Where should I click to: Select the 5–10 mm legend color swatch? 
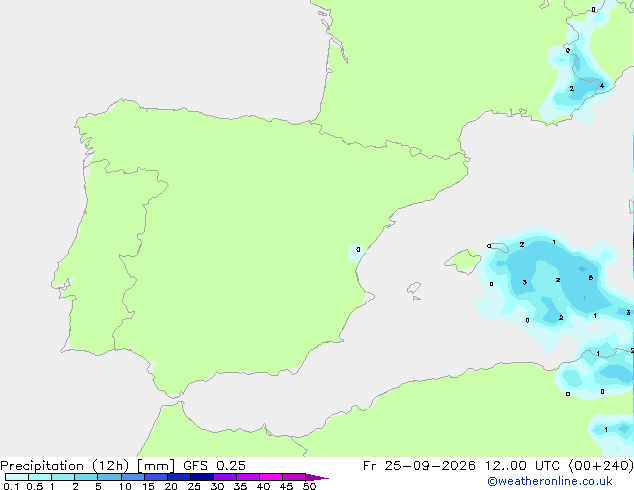(109, 477)
